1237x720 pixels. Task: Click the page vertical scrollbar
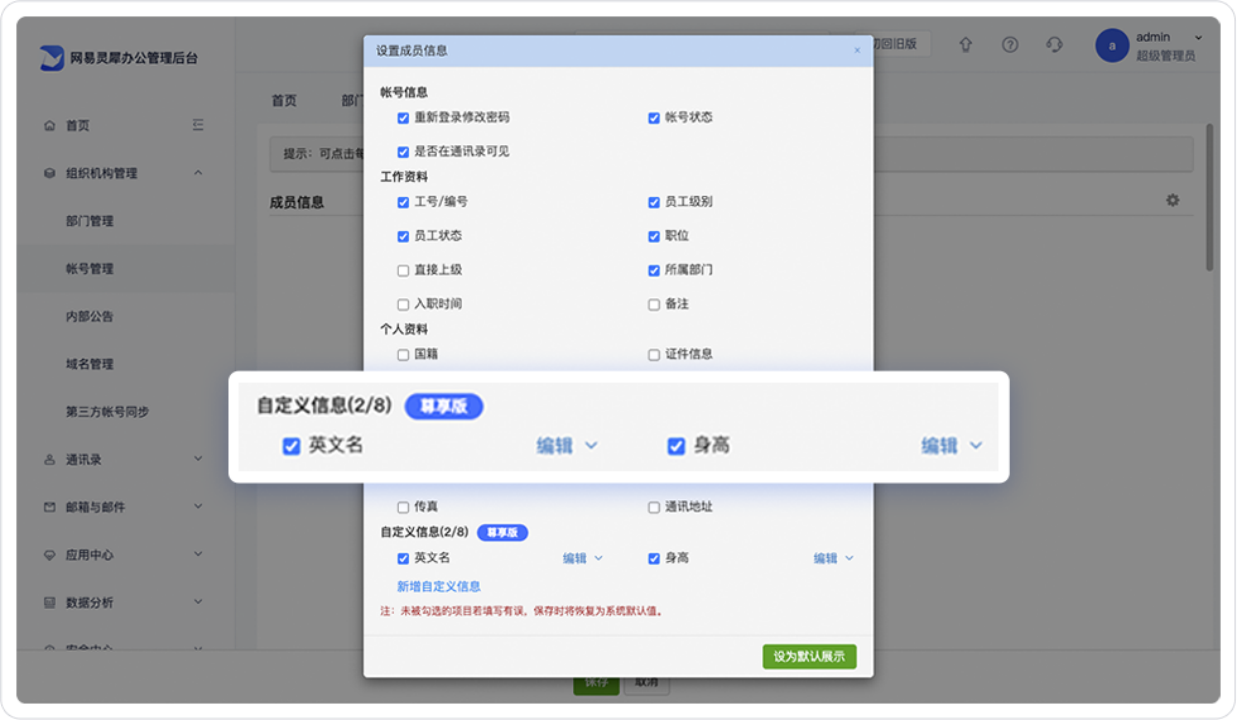pyautogui.click(x=1209, y=200)
